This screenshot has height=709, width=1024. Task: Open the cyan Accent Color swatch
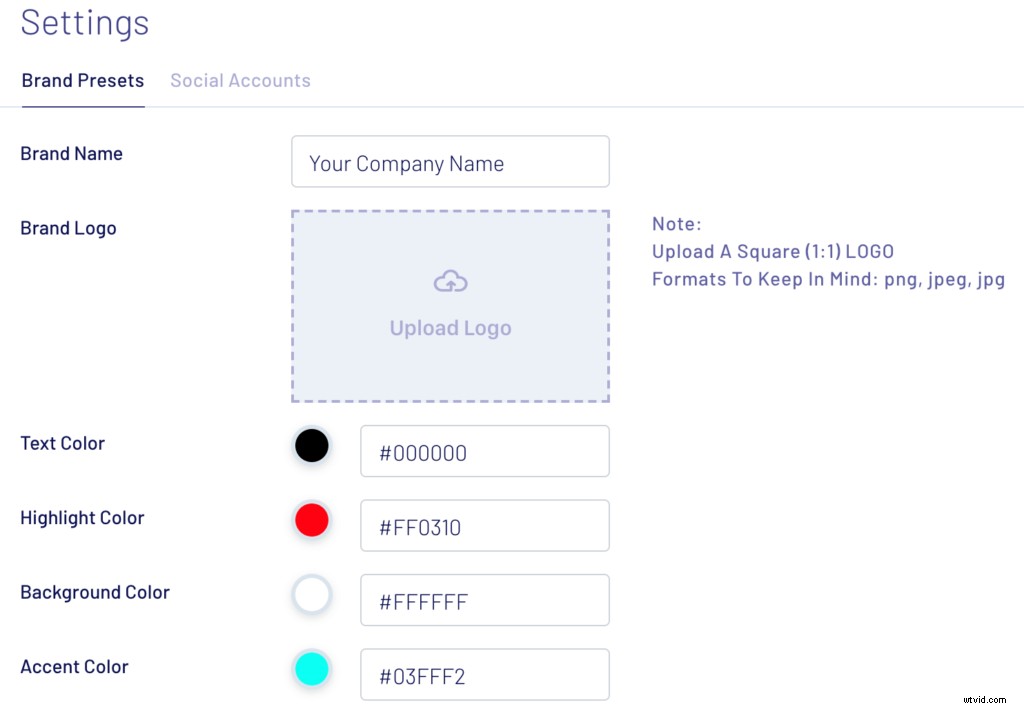(312, 669)
